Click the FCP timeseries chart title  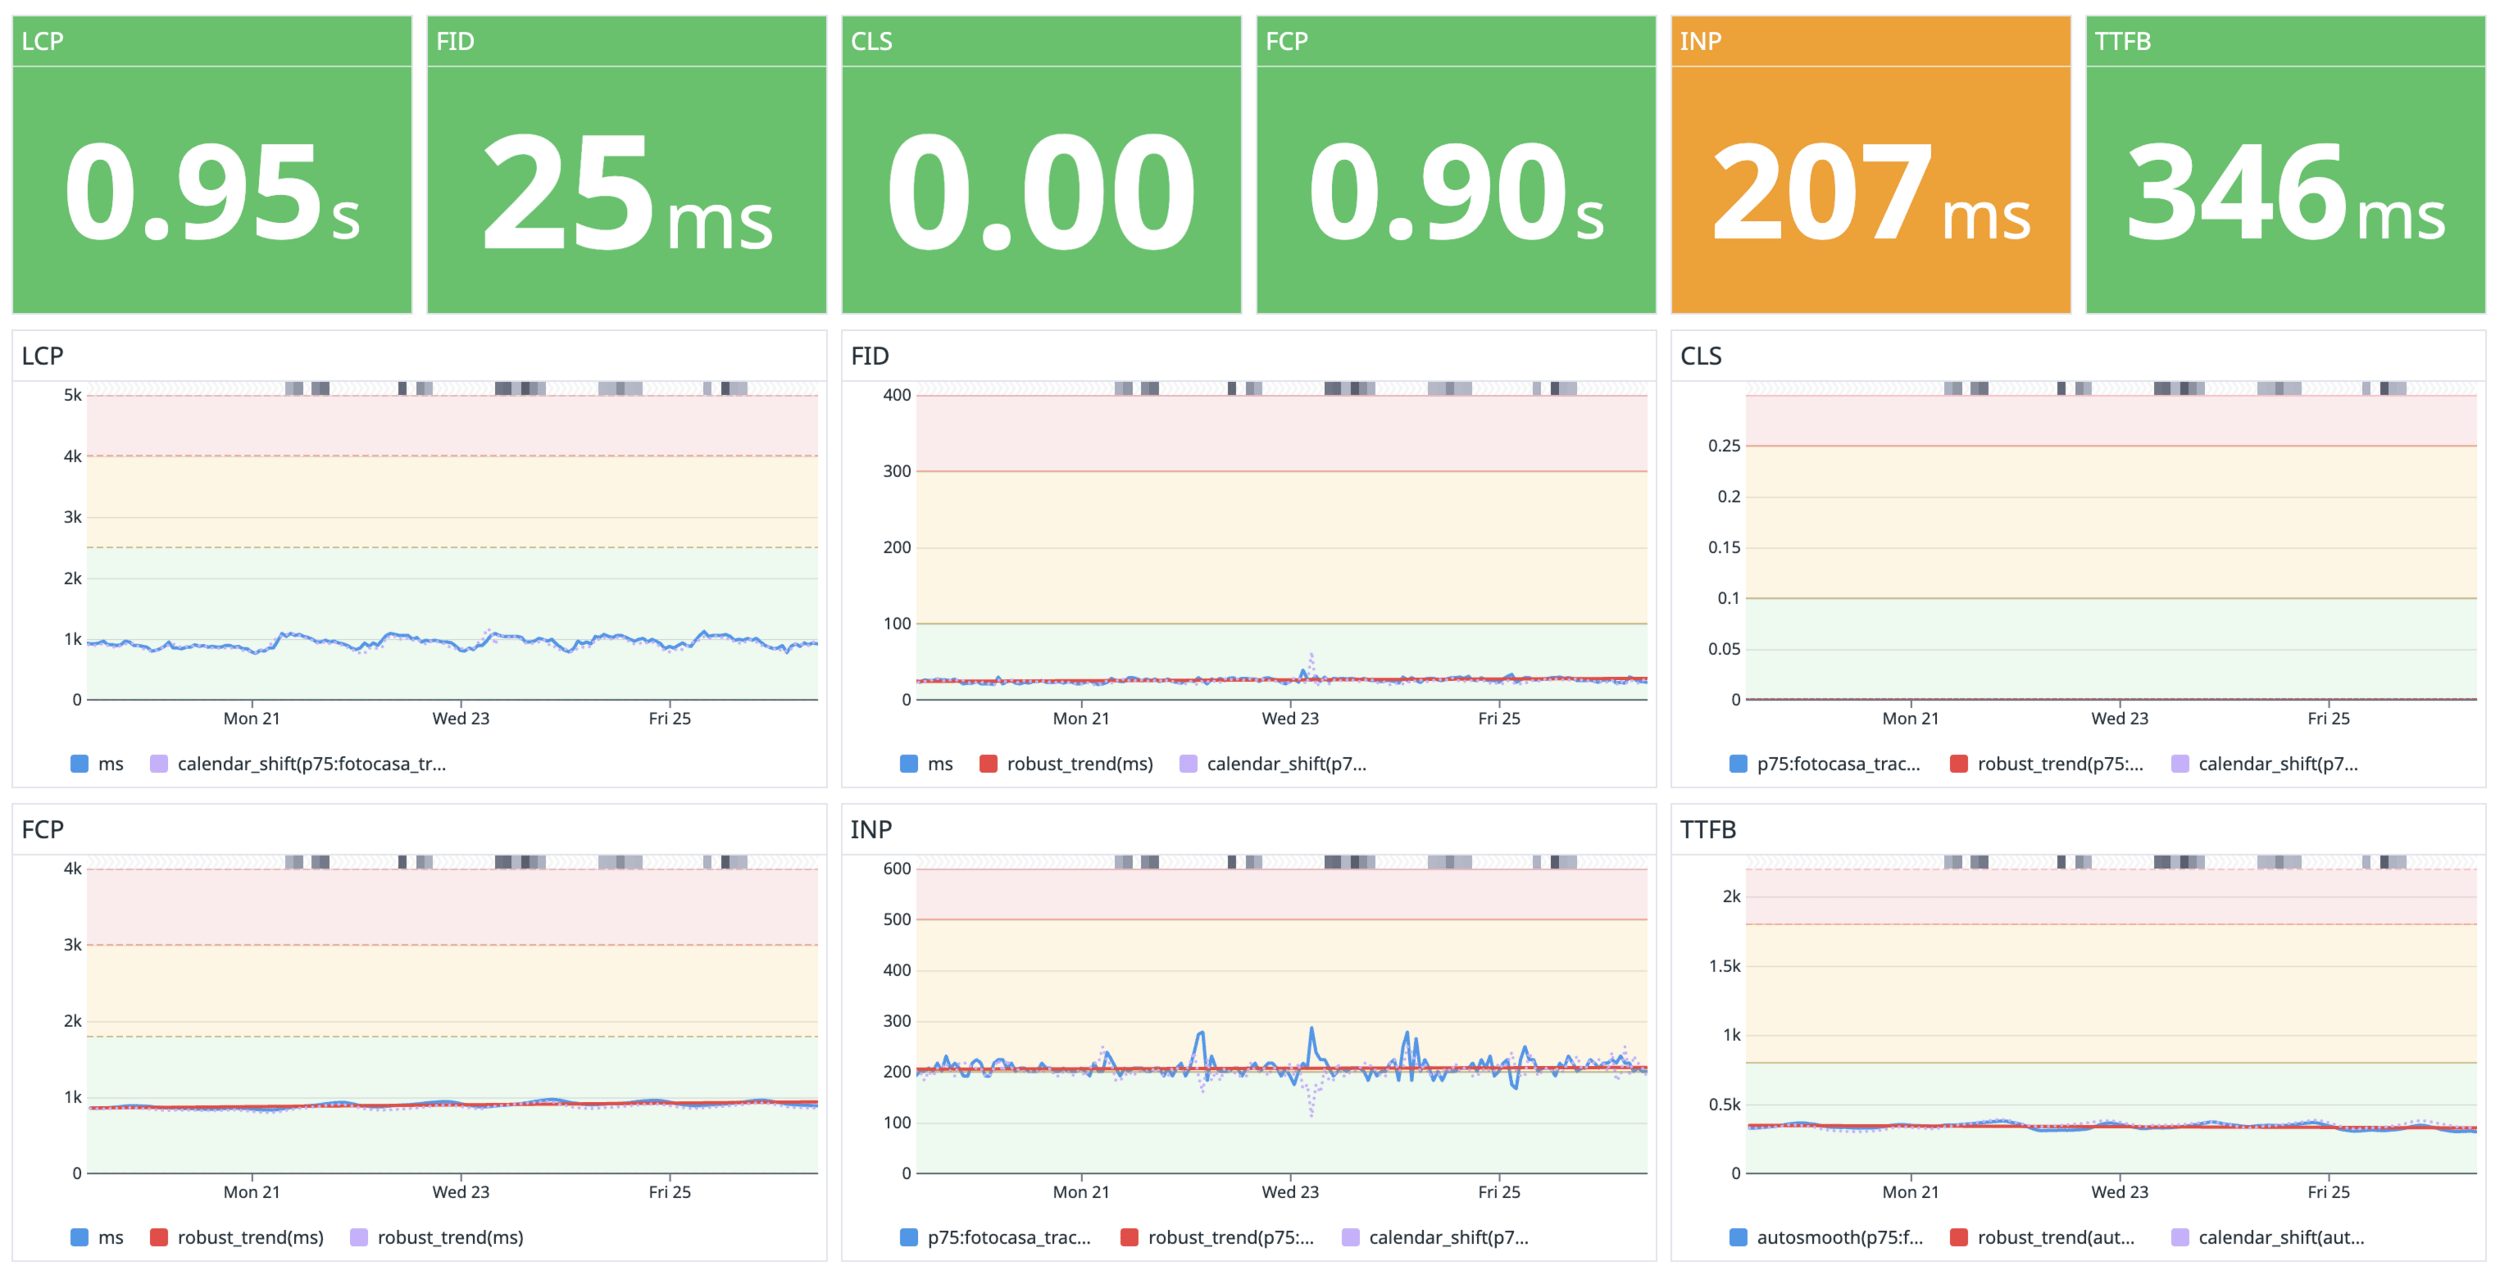[43, 830]
